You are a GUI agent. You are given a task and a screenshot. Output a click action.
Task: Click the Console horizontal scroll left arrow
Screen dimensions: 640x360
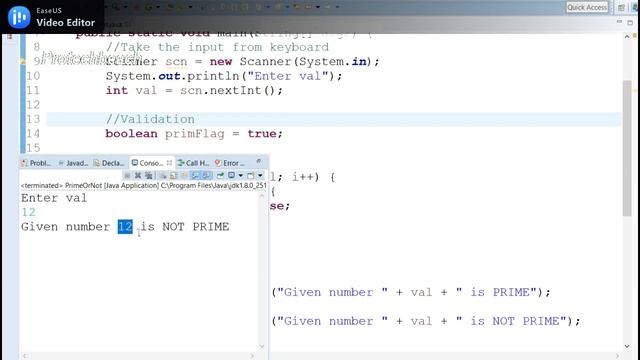point(25,356)
